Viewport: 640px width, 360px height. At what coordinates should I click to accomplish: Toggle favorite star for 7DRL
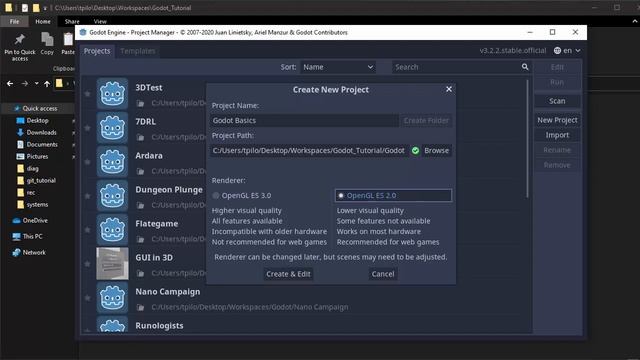coord(87,128)
